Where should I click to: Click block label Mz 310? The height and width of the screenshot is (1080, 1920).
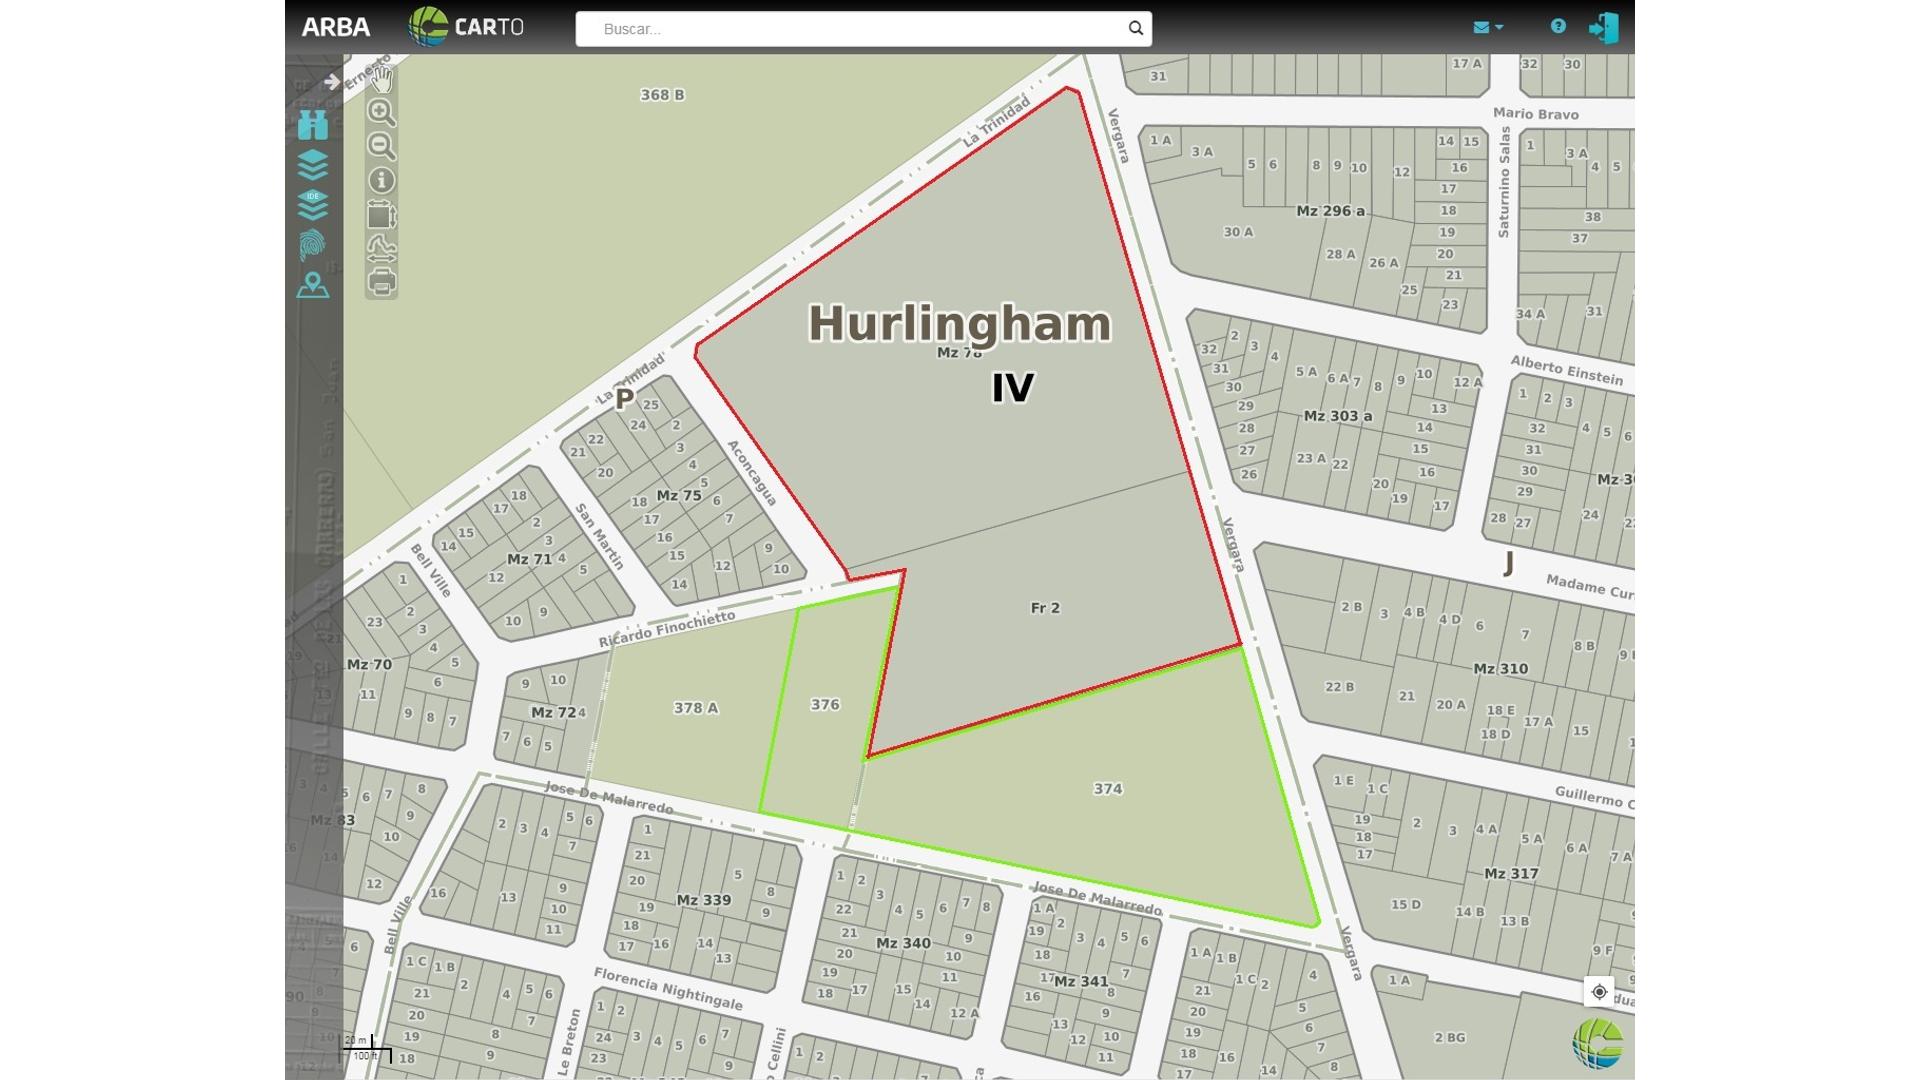1500,669
